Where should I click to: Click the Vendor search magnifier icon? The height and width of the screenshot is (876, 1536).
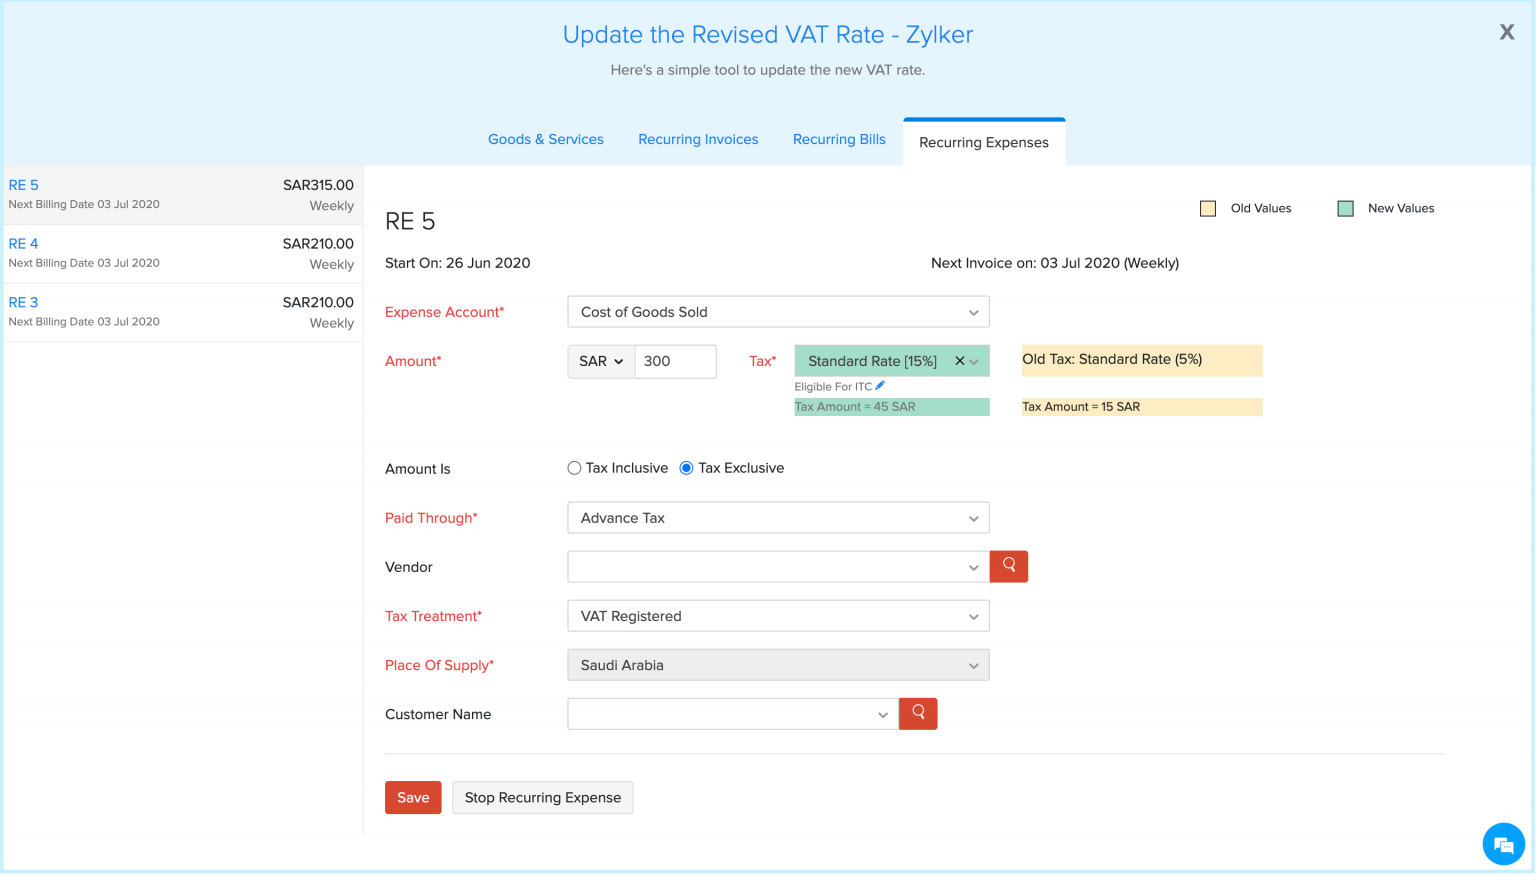[1008, 566]
